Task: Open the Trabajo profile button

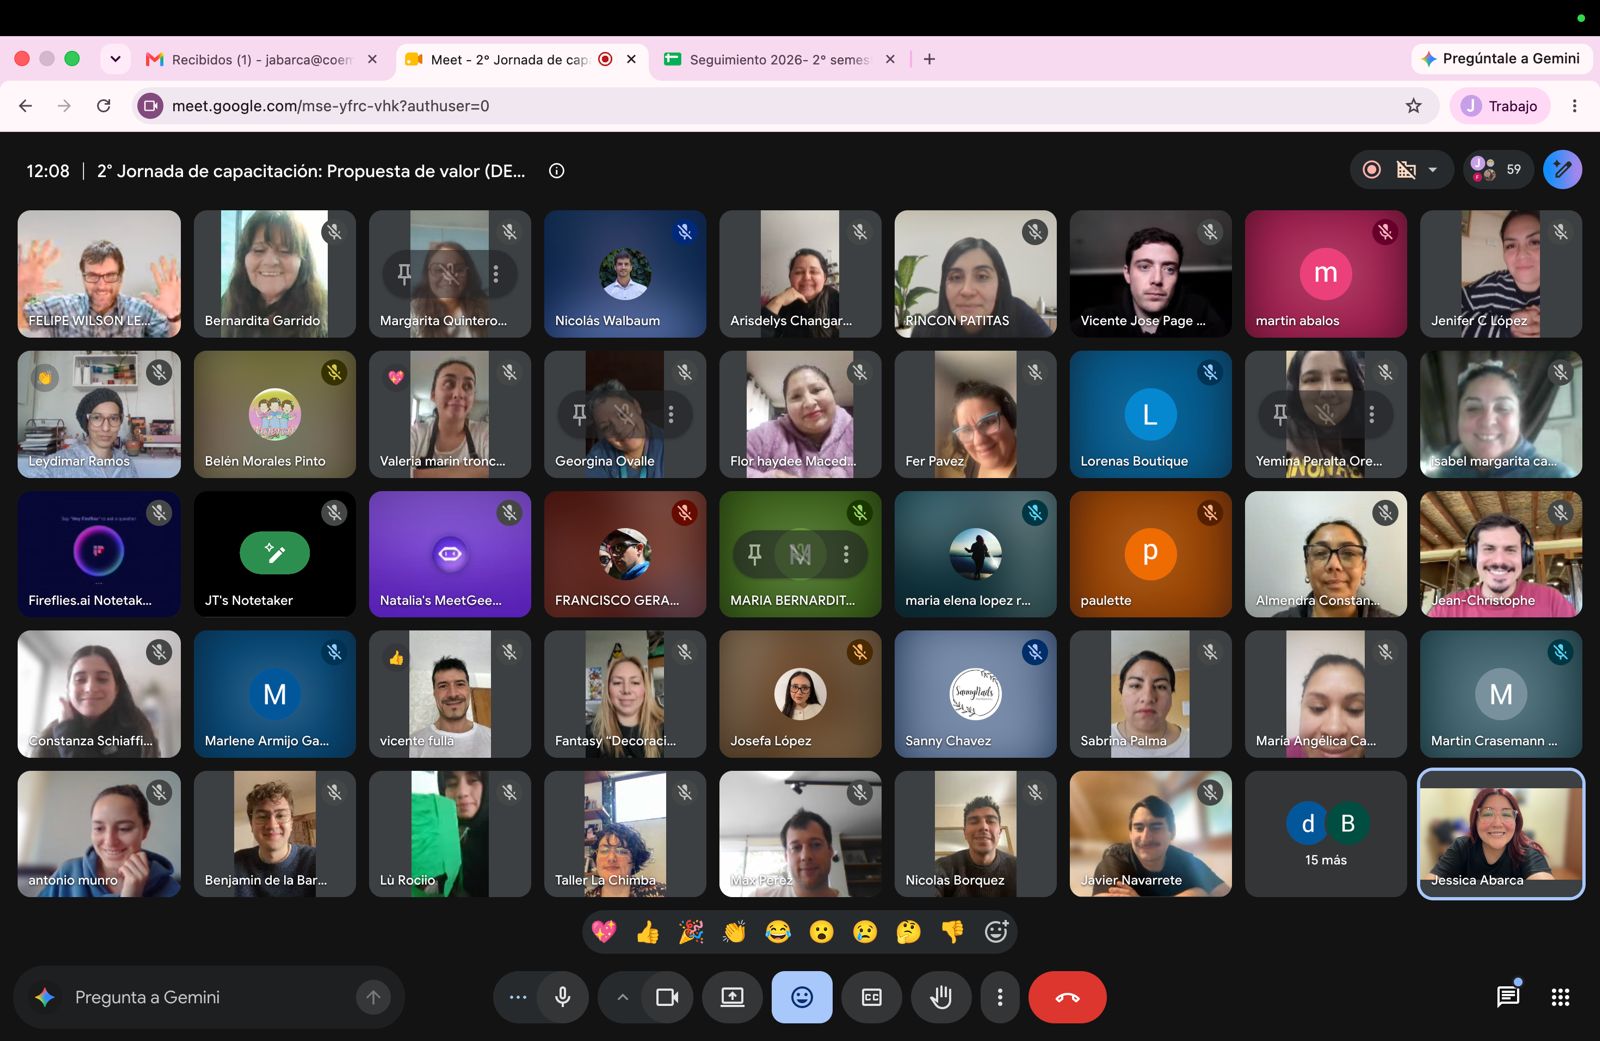Action: (x=1499, y=106)
